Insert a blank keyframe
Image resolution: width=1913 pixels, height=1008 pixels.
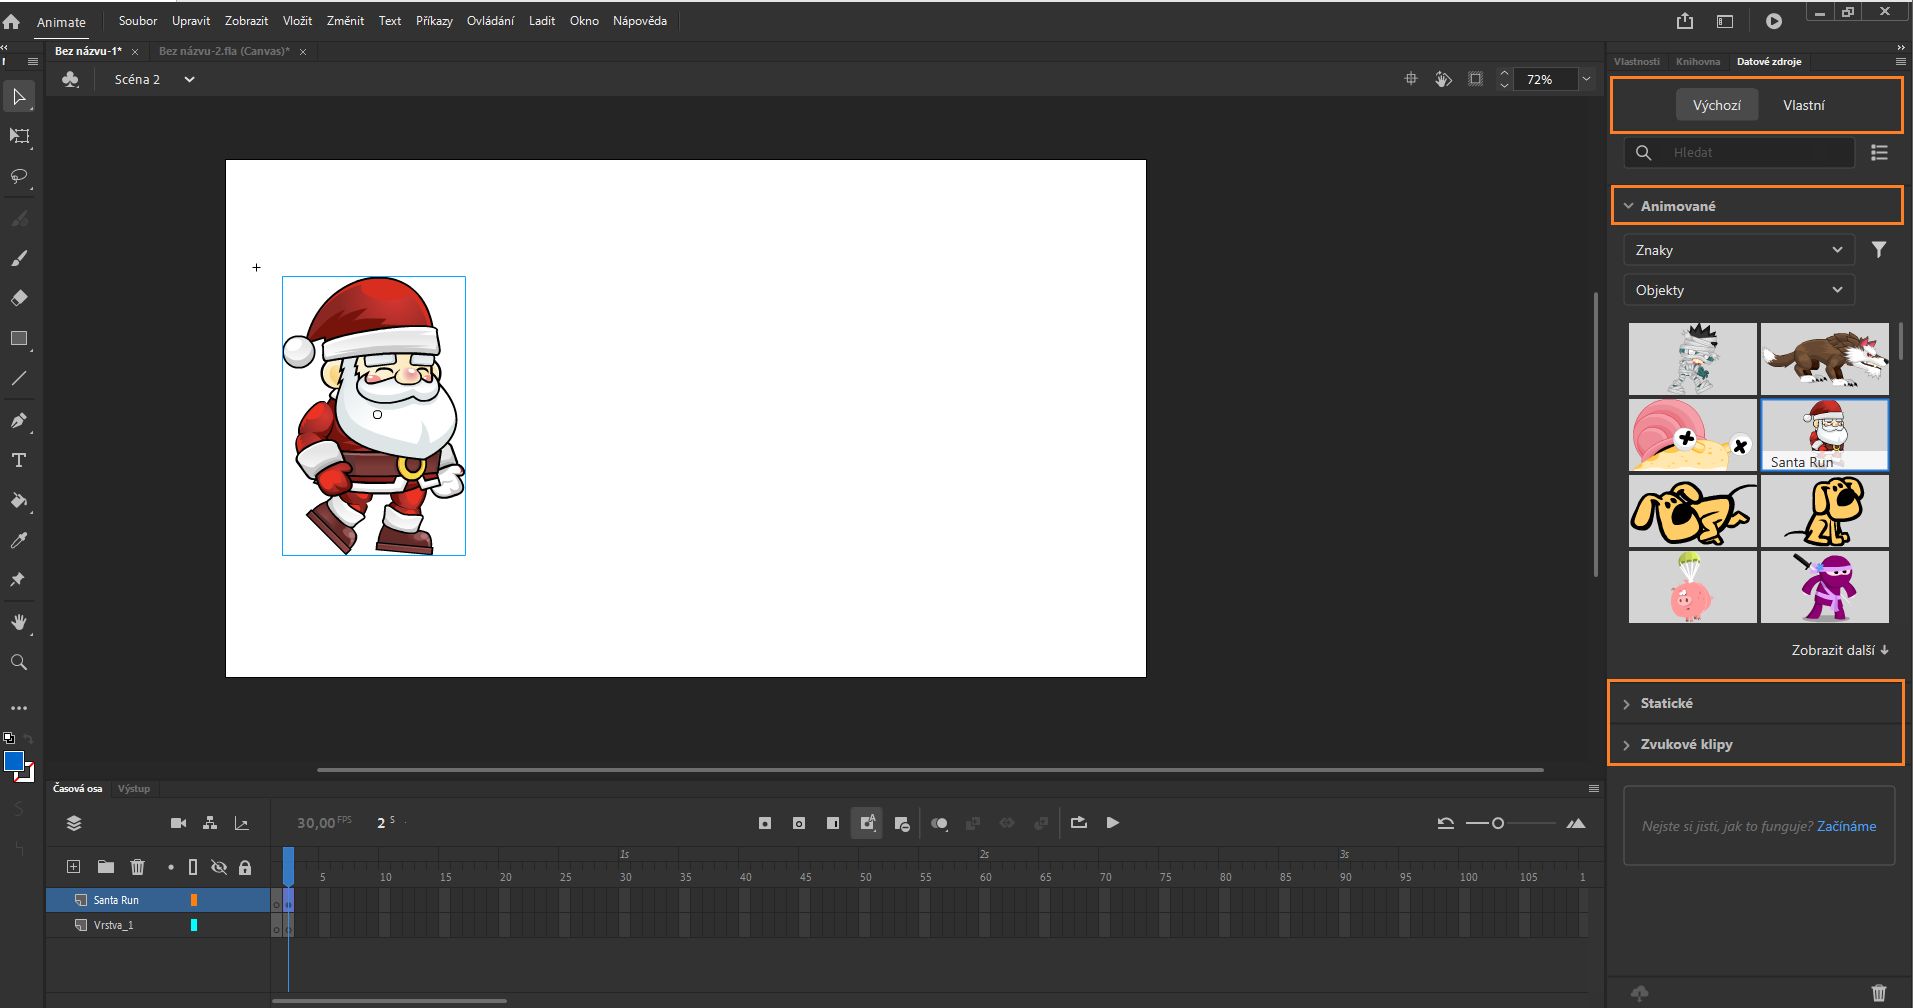[799, 823]
